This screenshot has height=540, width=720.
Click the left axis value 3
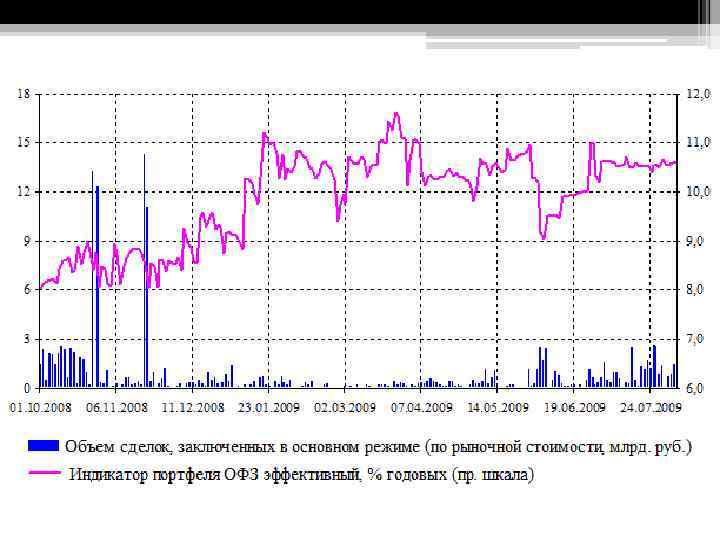coord(27,339)
